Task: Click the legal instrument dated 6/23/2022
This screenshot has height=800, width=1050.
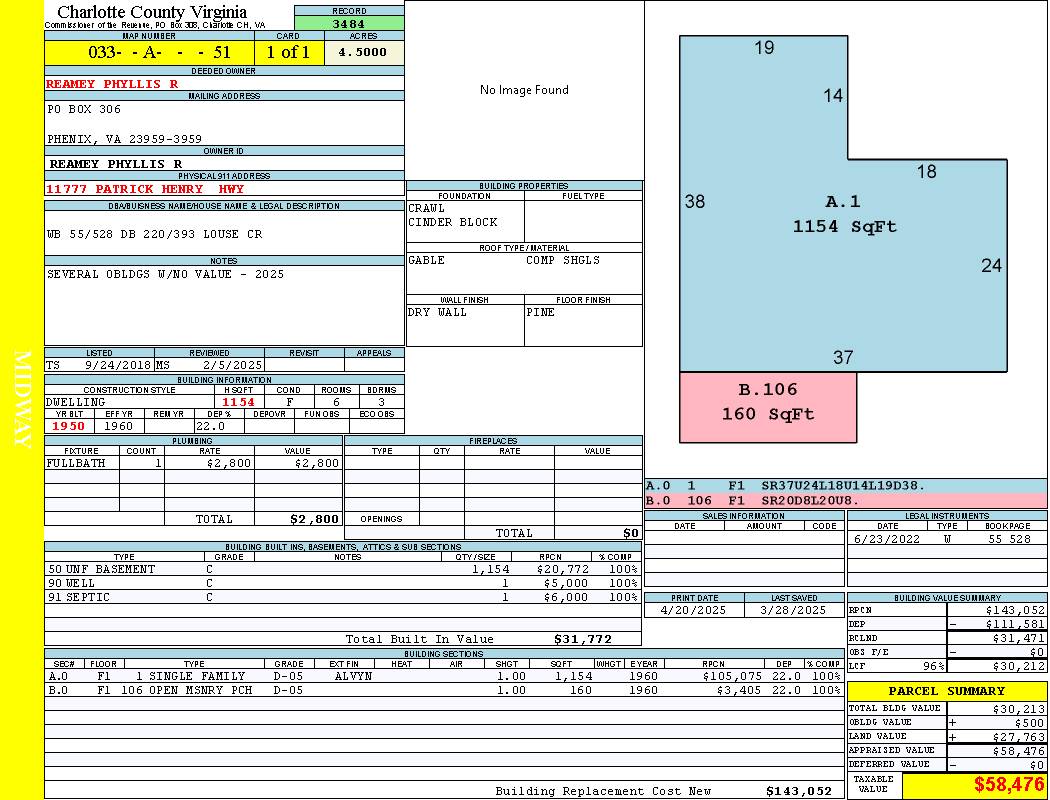Action: point(947,539)
